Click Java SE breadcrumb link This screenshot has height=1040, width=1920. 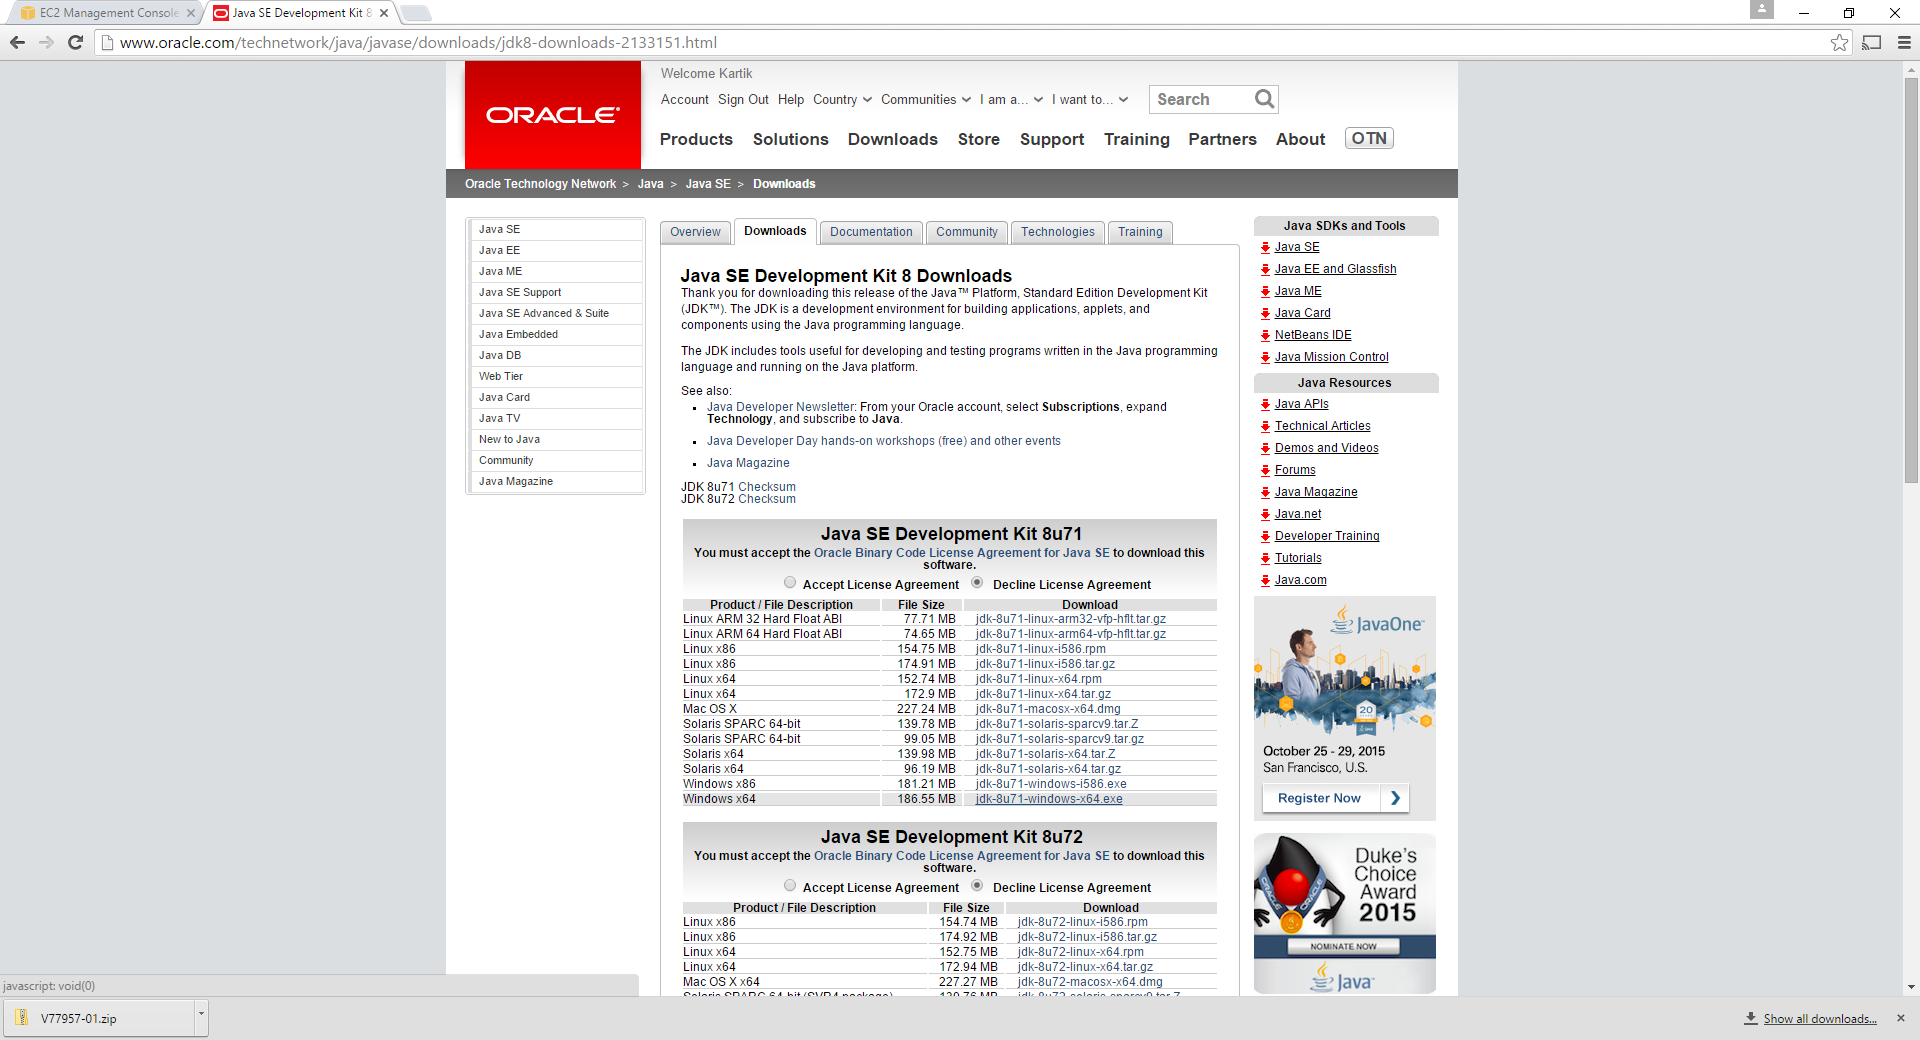click(708, 184)
